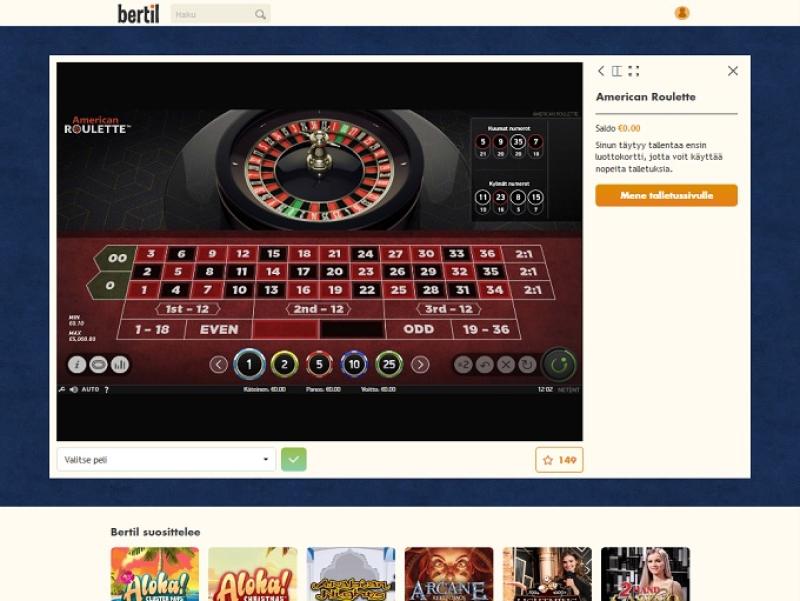
Task: Add game to favorites star 149
Action: (x=559, y=460)
